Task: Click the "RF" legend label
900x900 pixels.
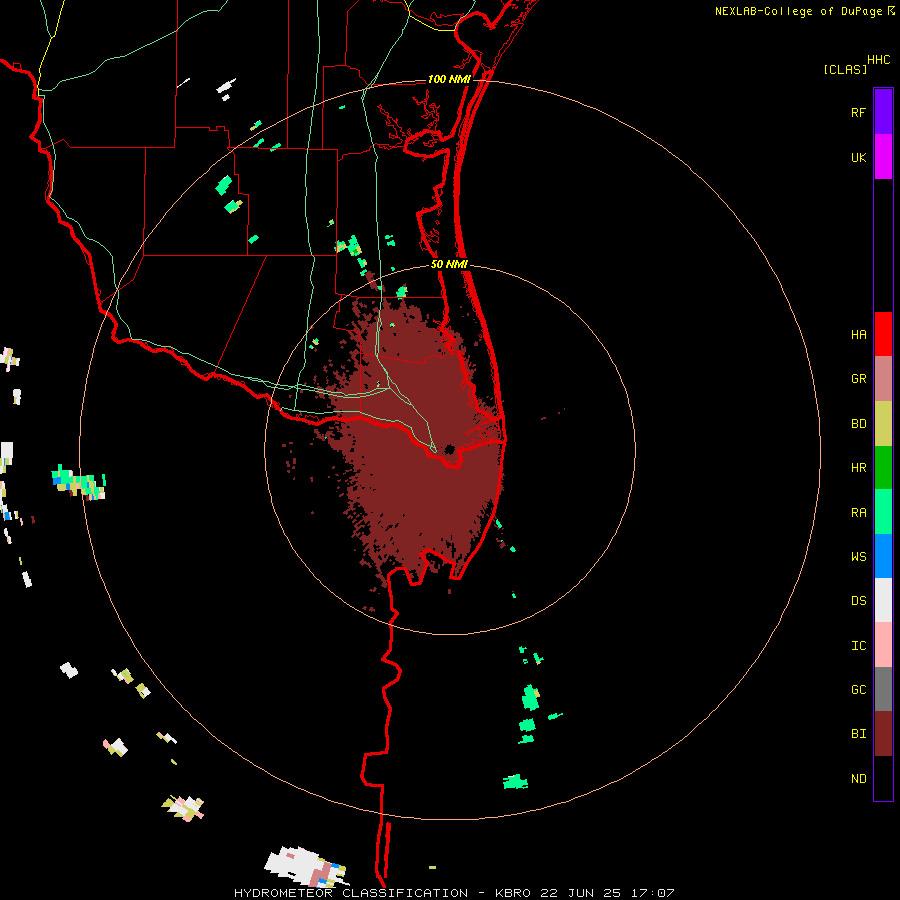Action: [x=858, y=112]
